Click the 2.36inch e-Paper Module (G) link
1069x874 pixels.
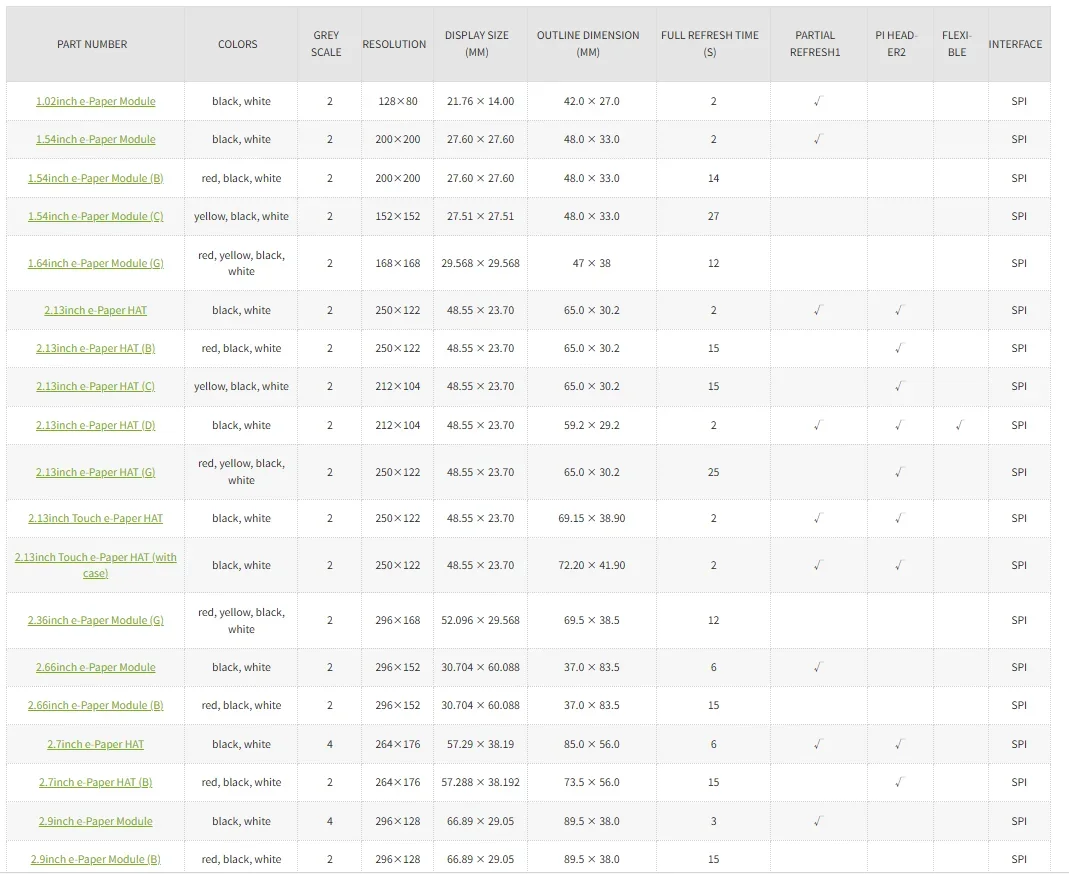[x=95, y=620]
